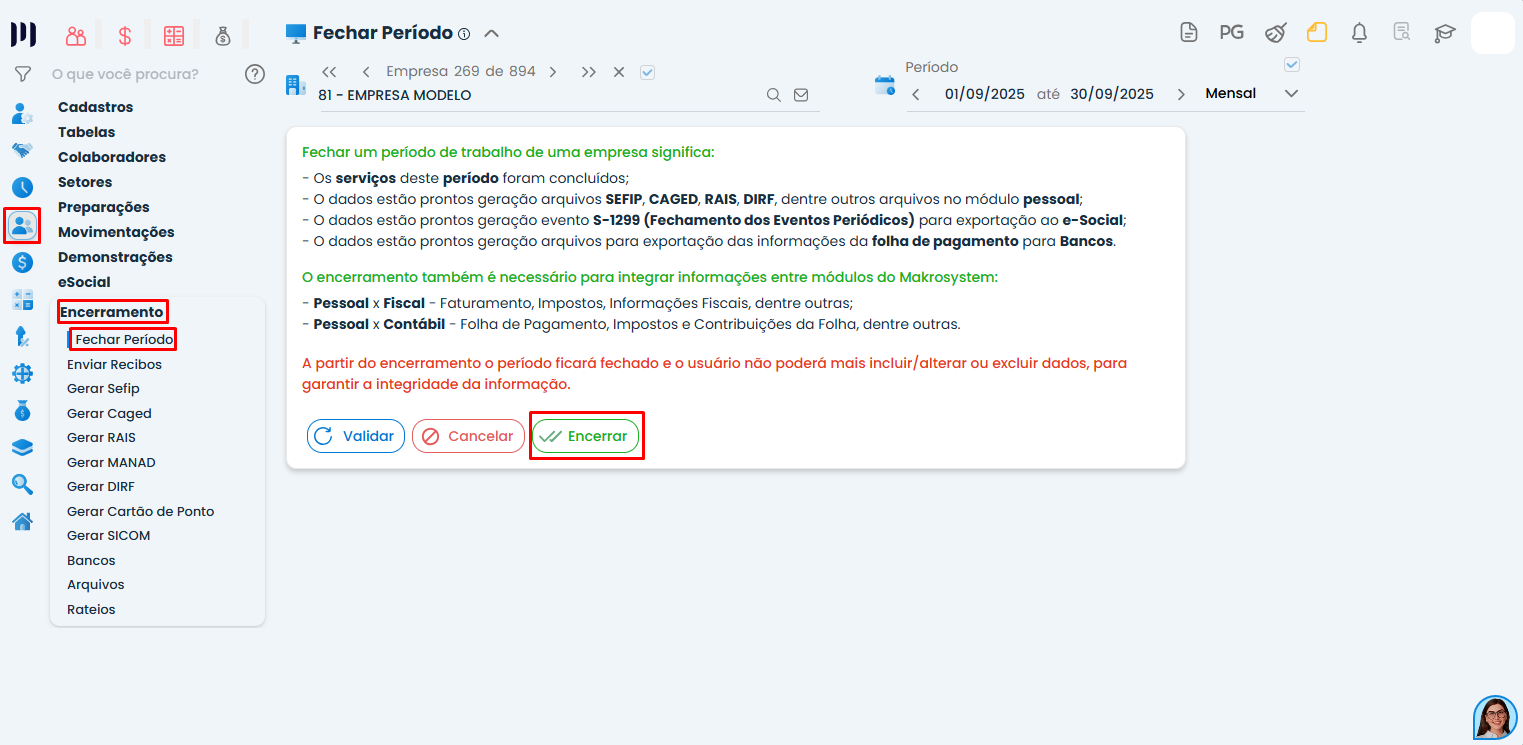Go to next company arrow
The image size is (1523, 745).
click(553, 72)
